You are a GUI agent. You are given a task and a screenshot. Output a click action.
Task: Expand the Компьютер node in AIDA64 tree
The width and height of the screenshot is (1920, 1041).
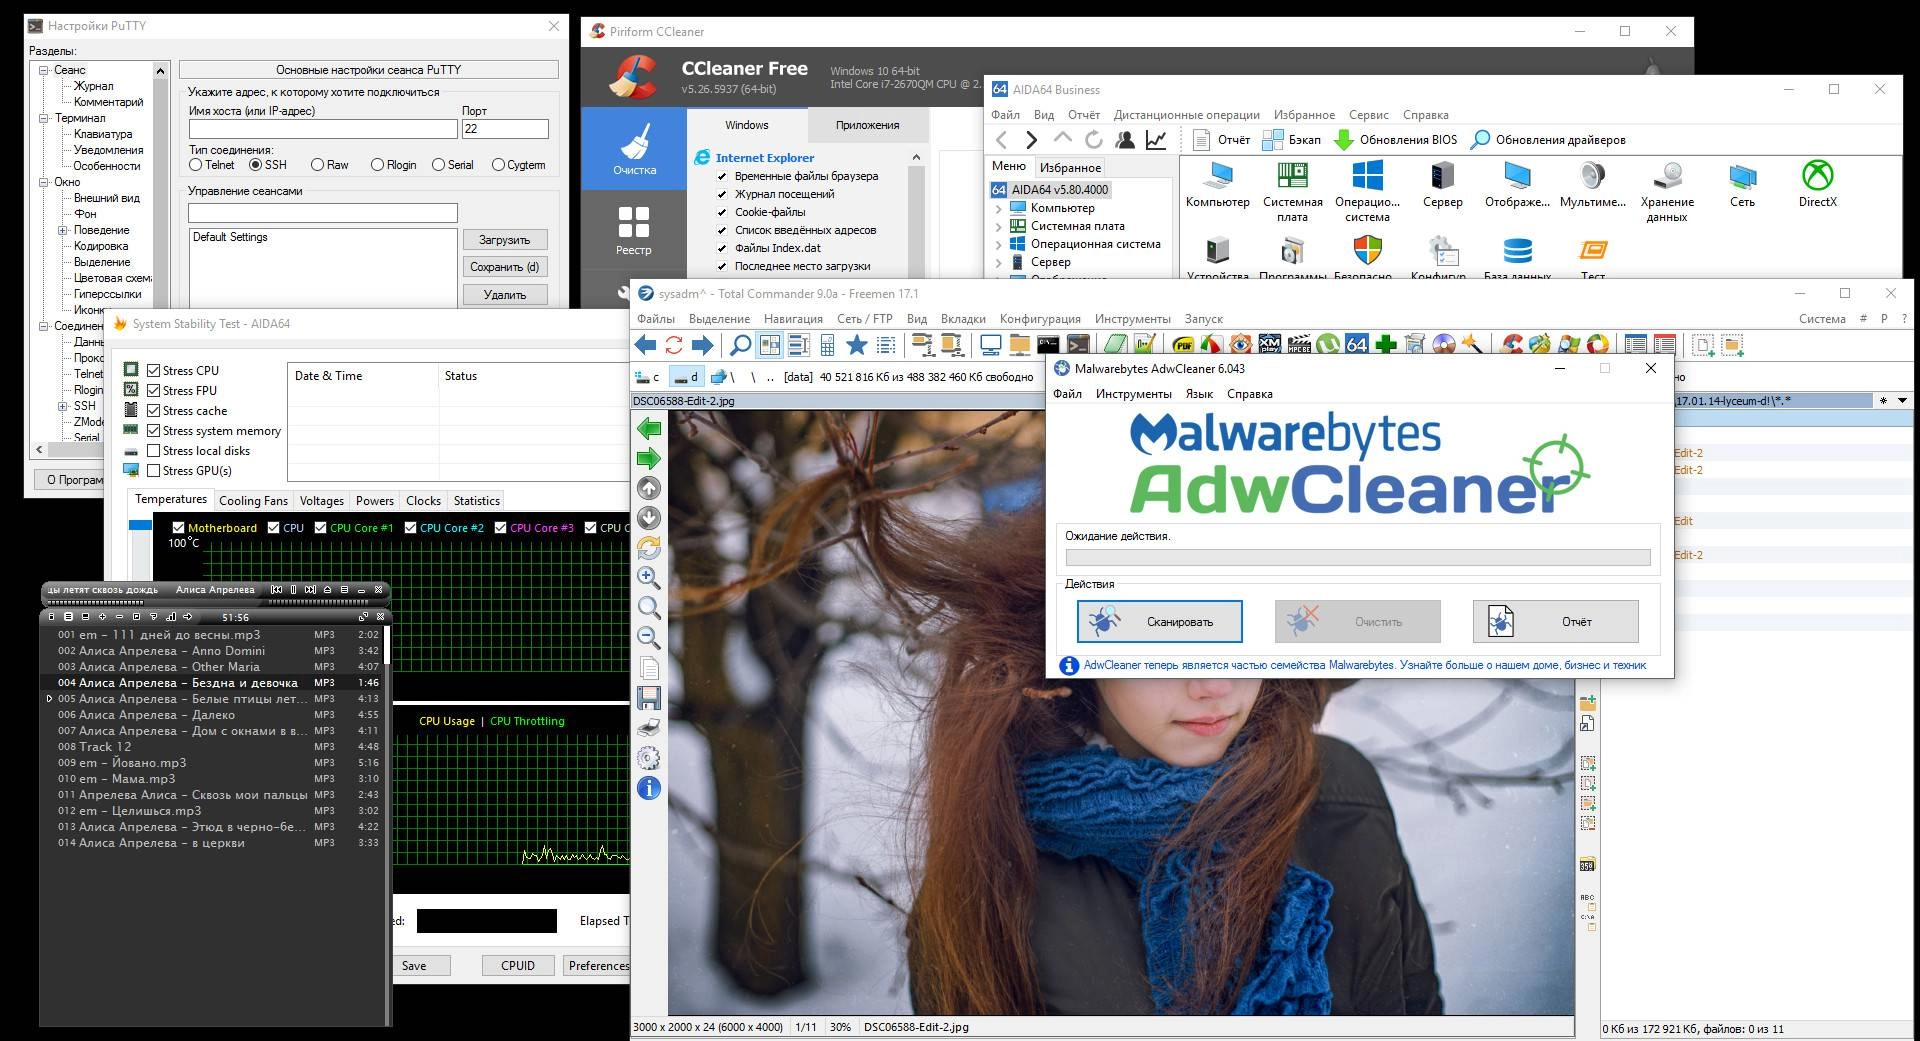[x=998, y=208]
